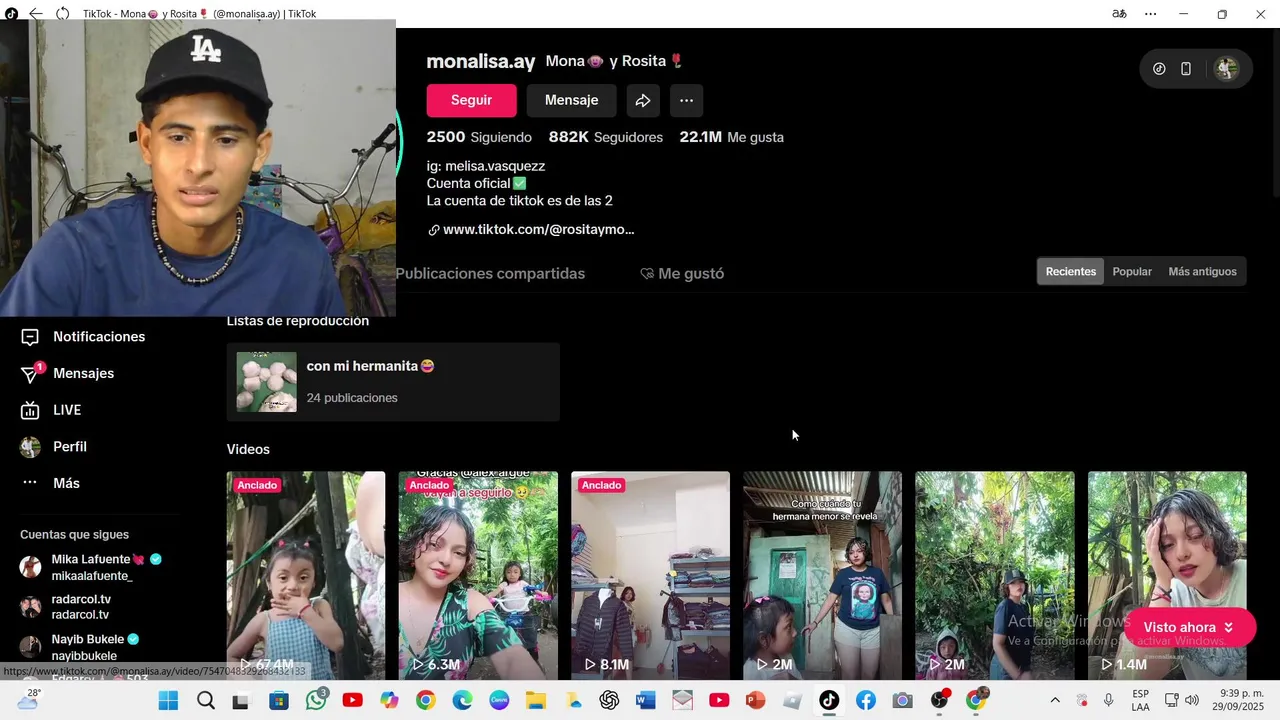The image size is (1280, 720).
Task: Open the translate page icon in title bar
Action: (1119, 14)
